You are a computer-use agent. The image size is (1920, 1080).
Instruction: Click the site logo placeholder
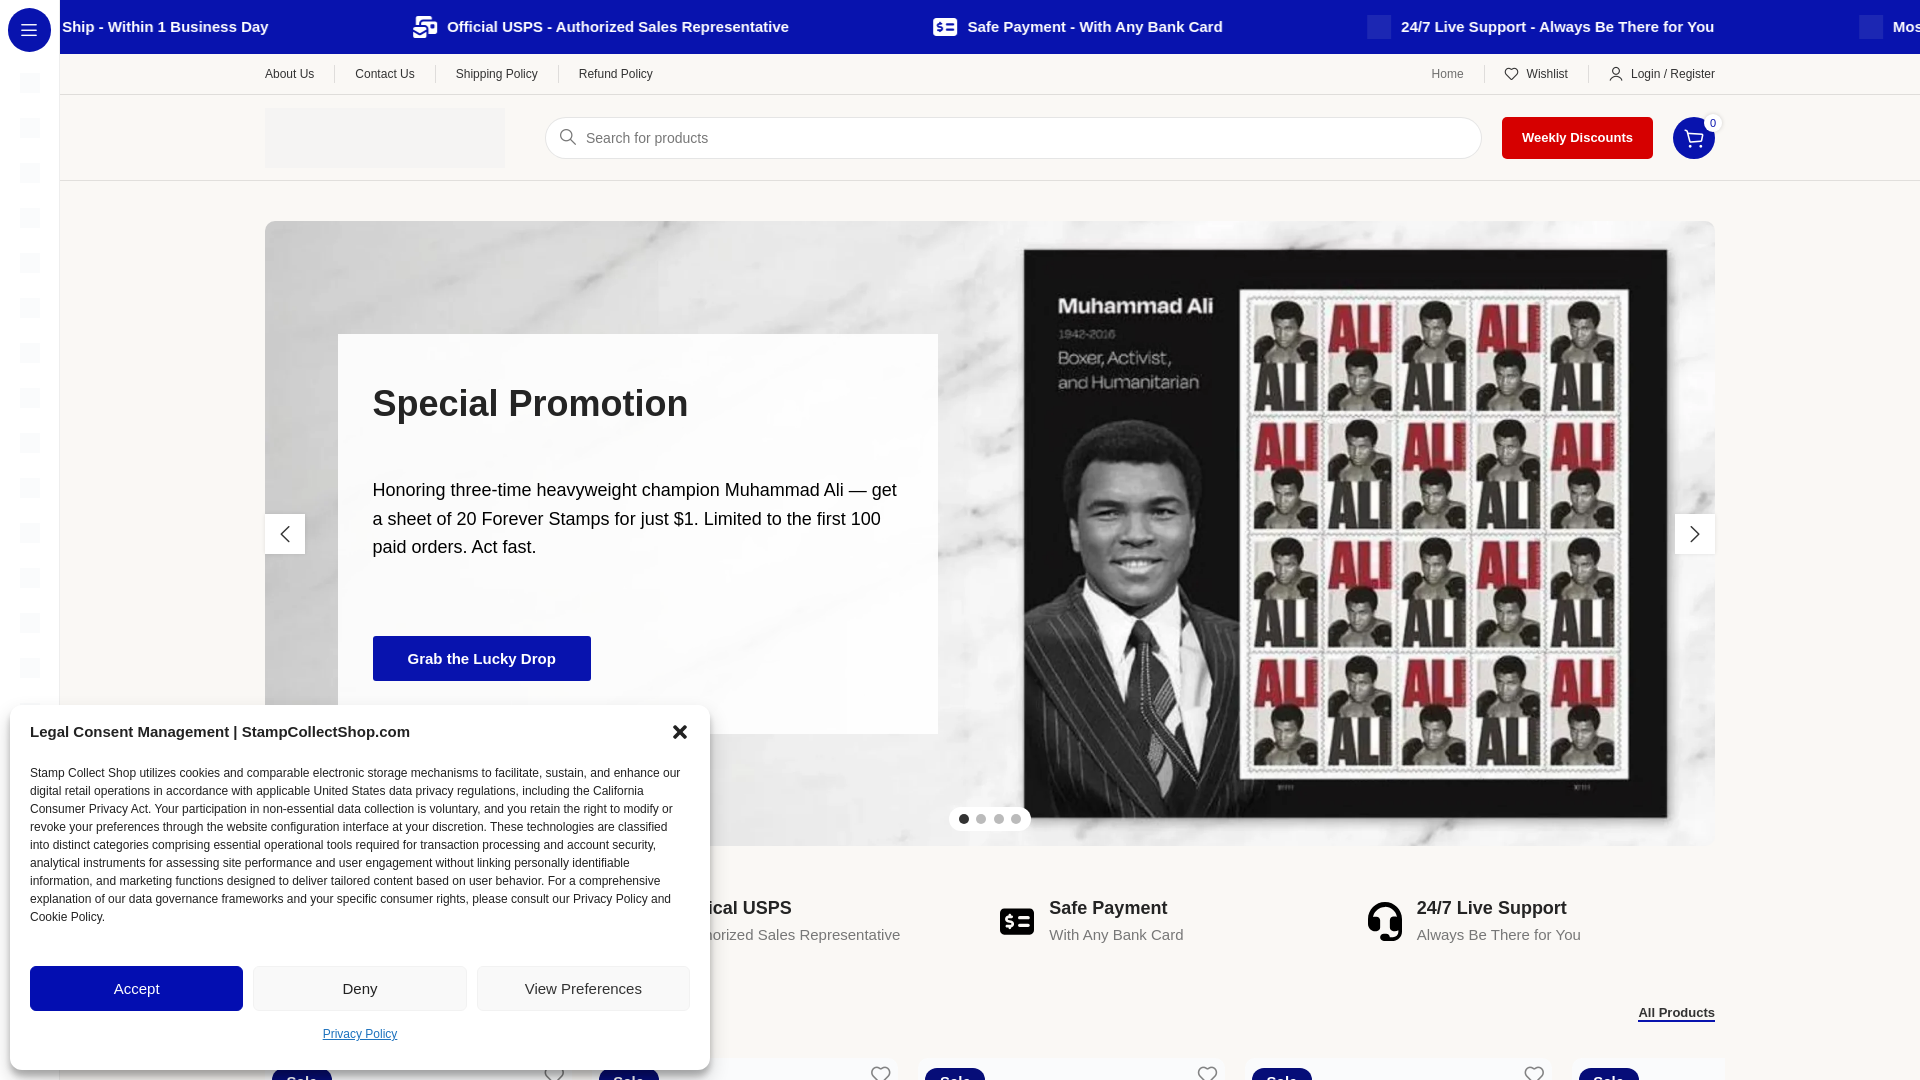click(385, 138)
